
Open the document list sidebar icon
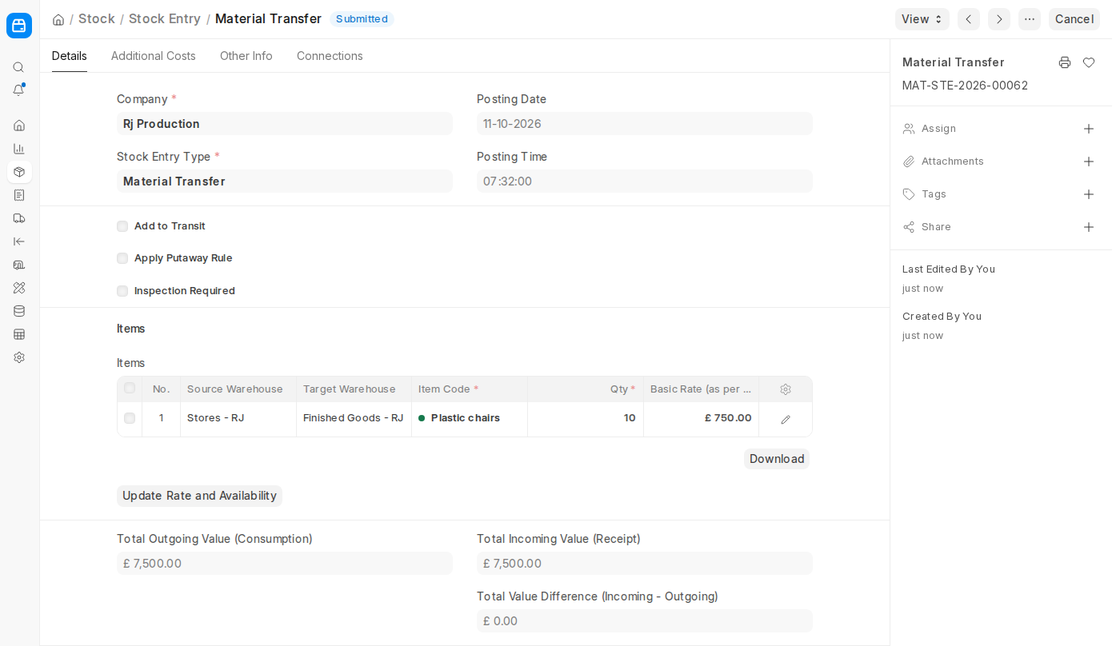[19, 195]
